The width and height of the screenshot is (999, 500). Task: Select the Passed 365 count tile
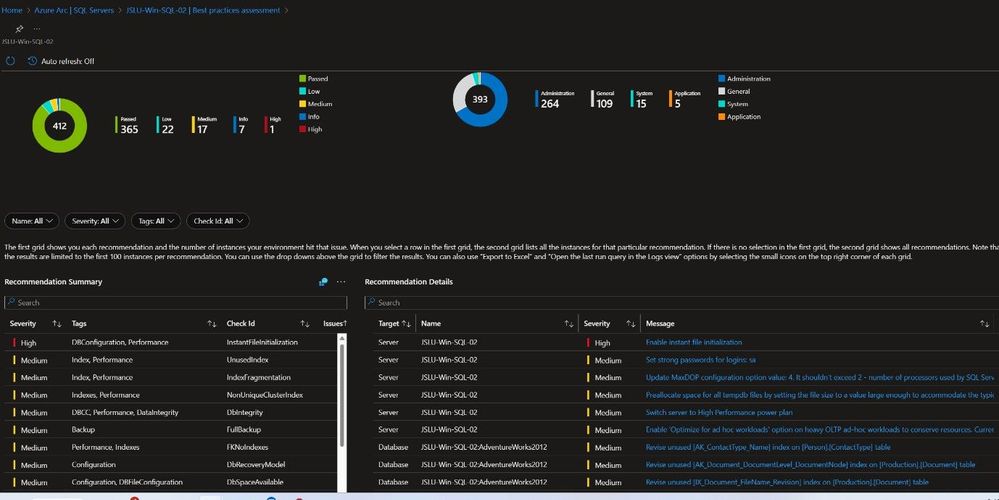[x=127, y=125]
